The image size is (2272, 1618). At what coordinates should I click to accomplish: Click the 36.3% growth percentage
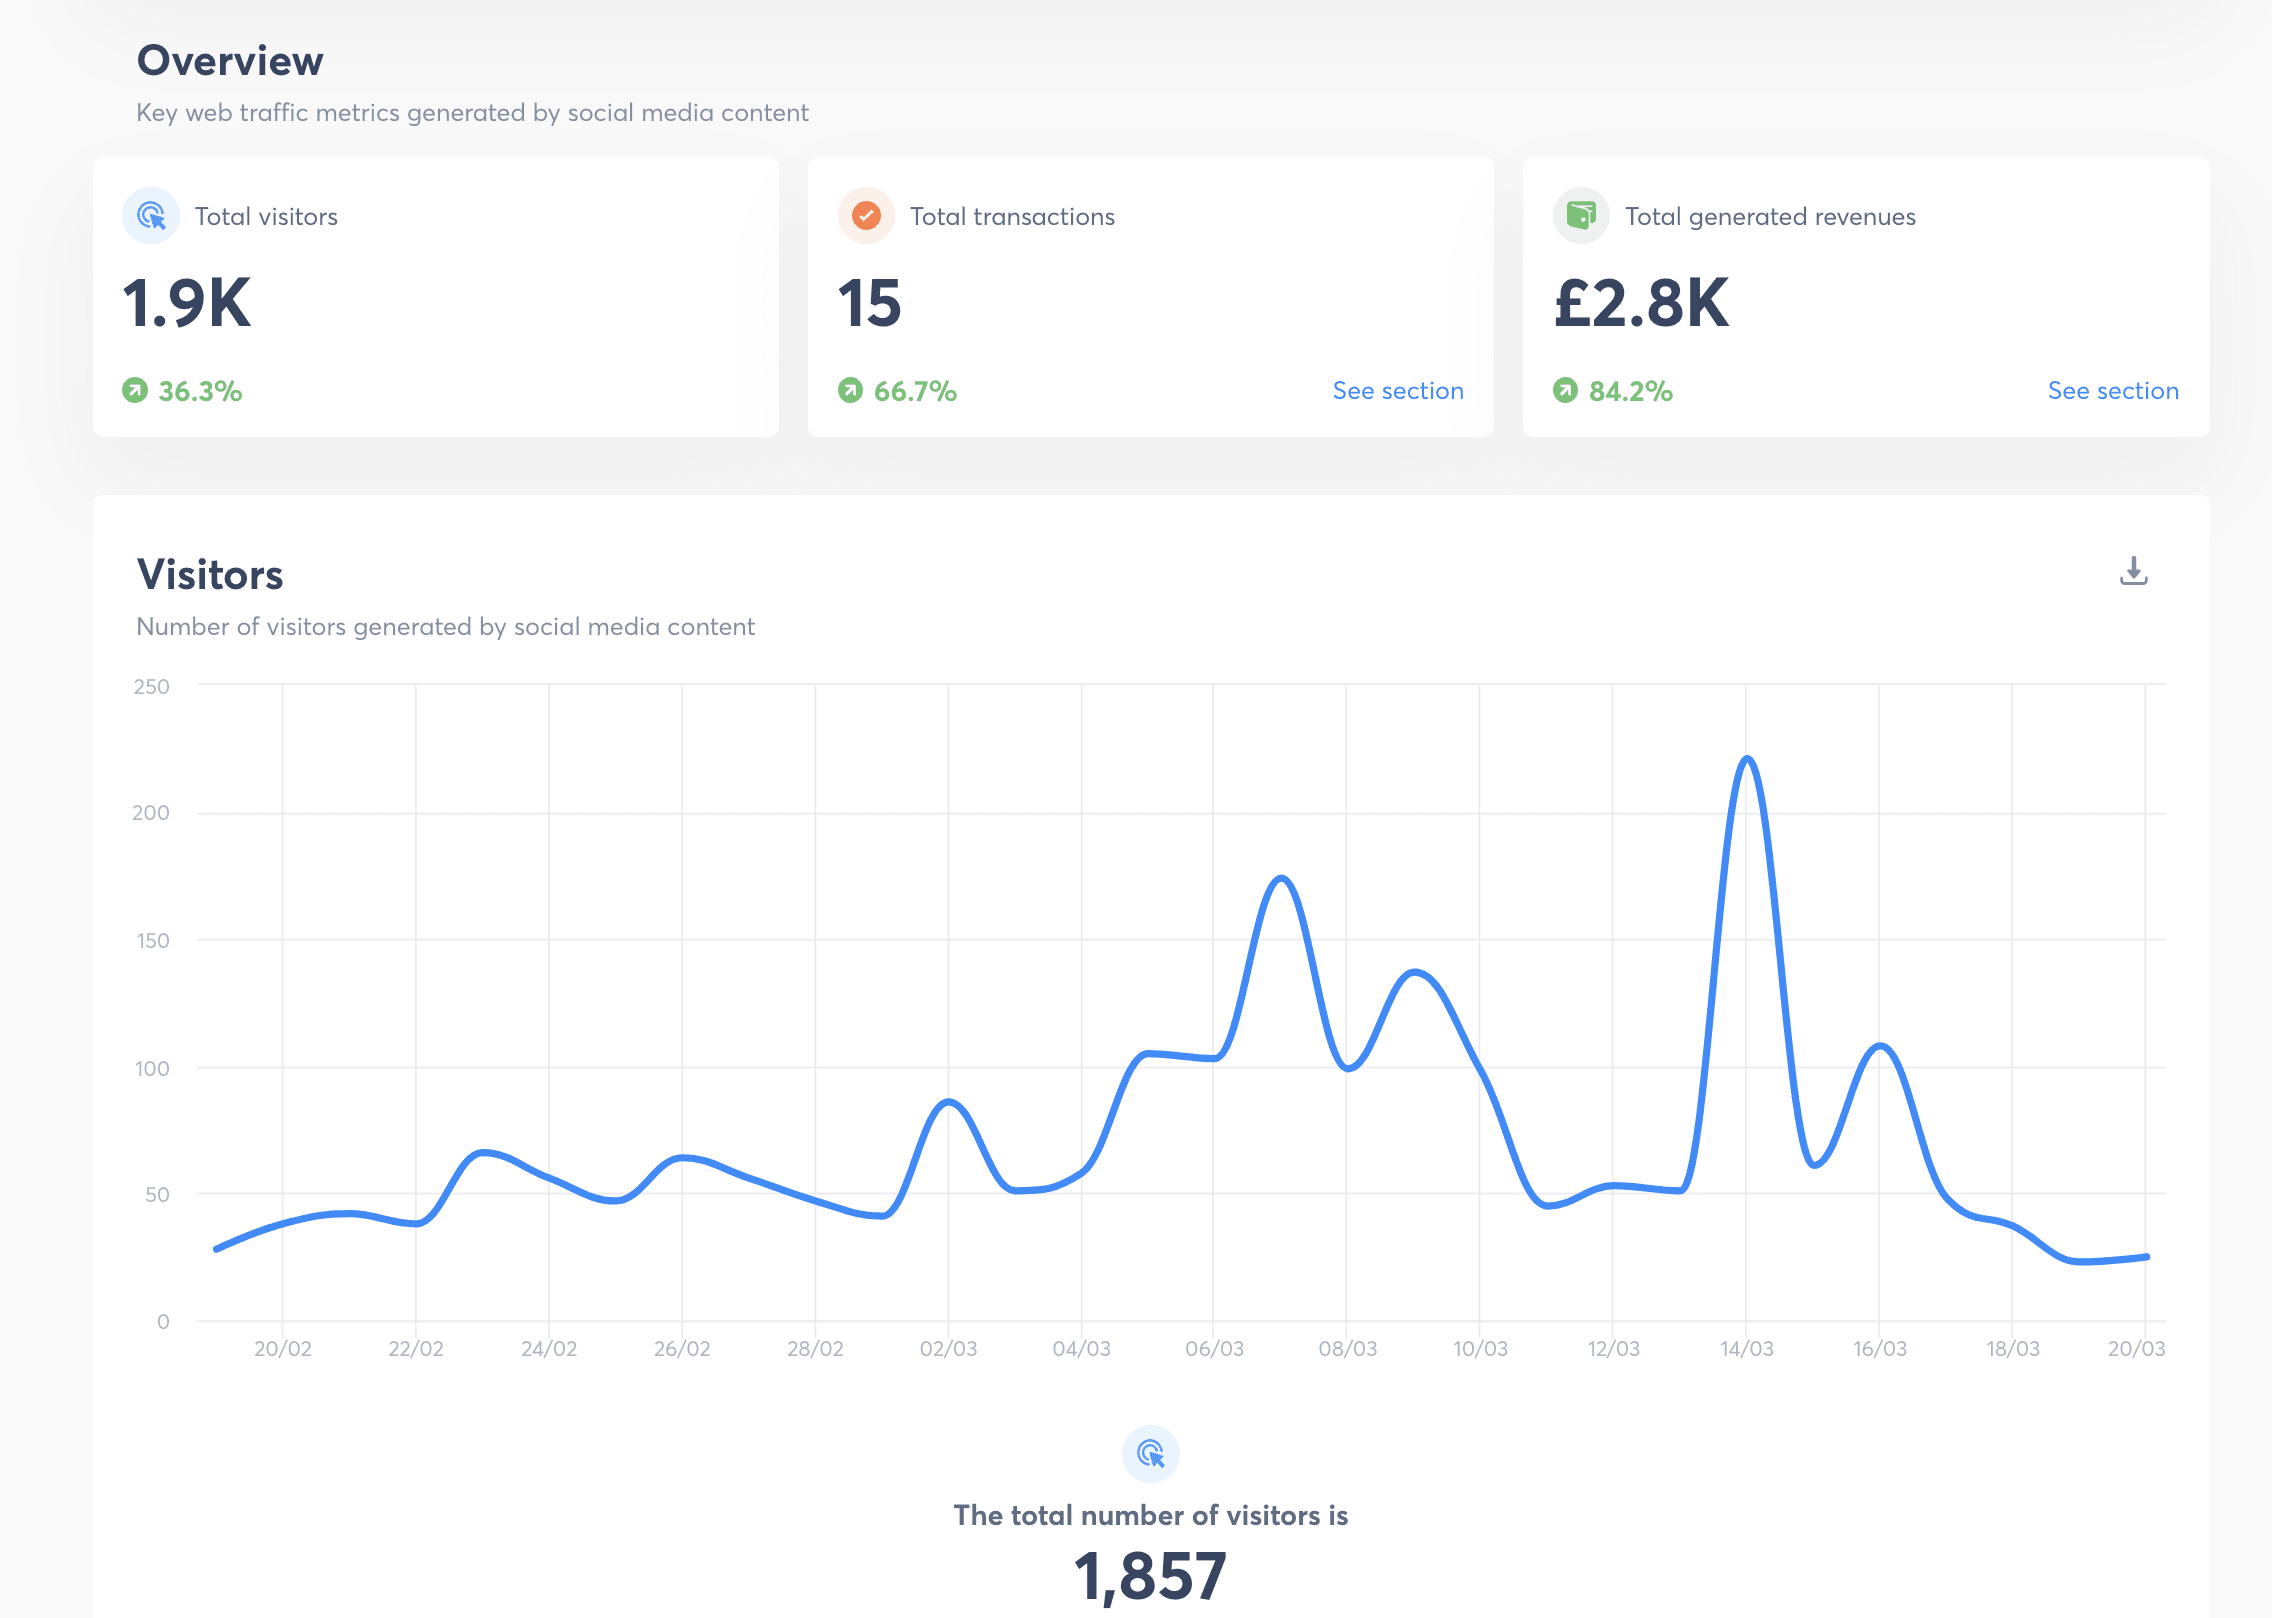click(x=200, y=391)
